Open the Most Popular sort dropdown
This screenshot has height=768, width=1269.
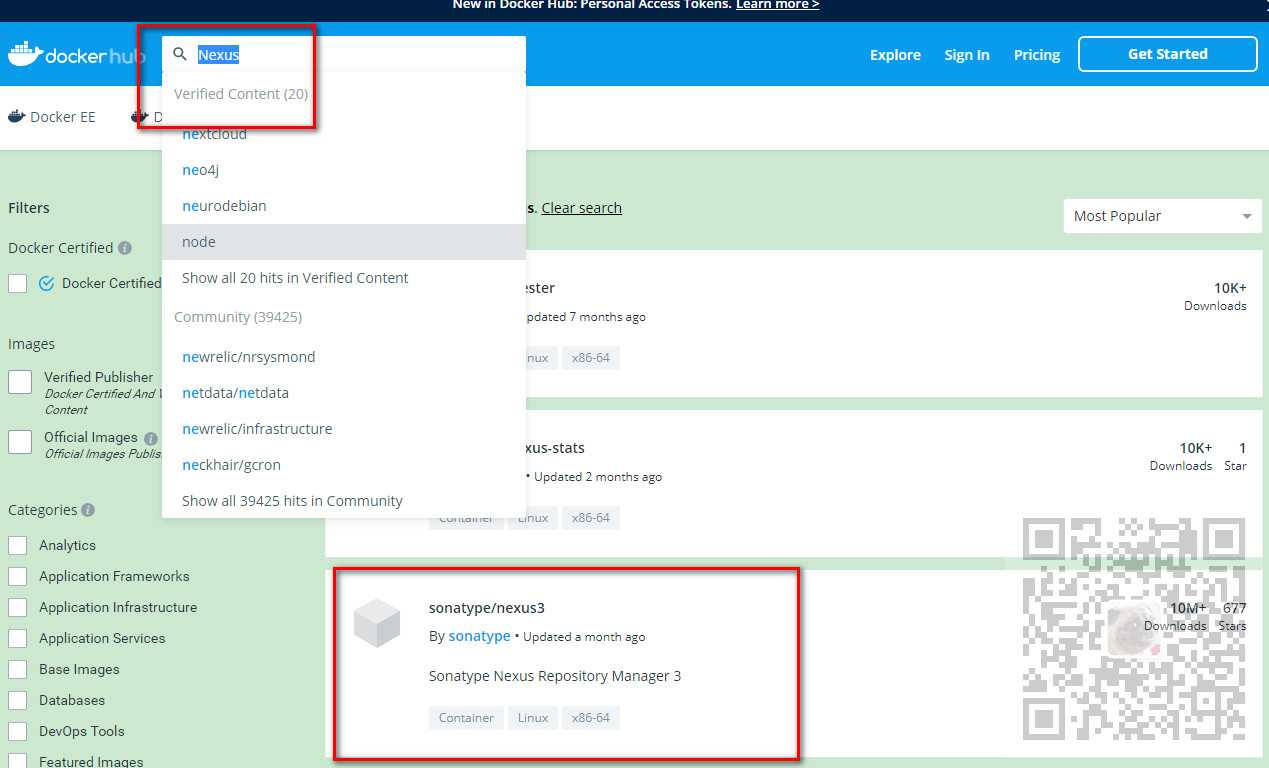coord(1162,216)
